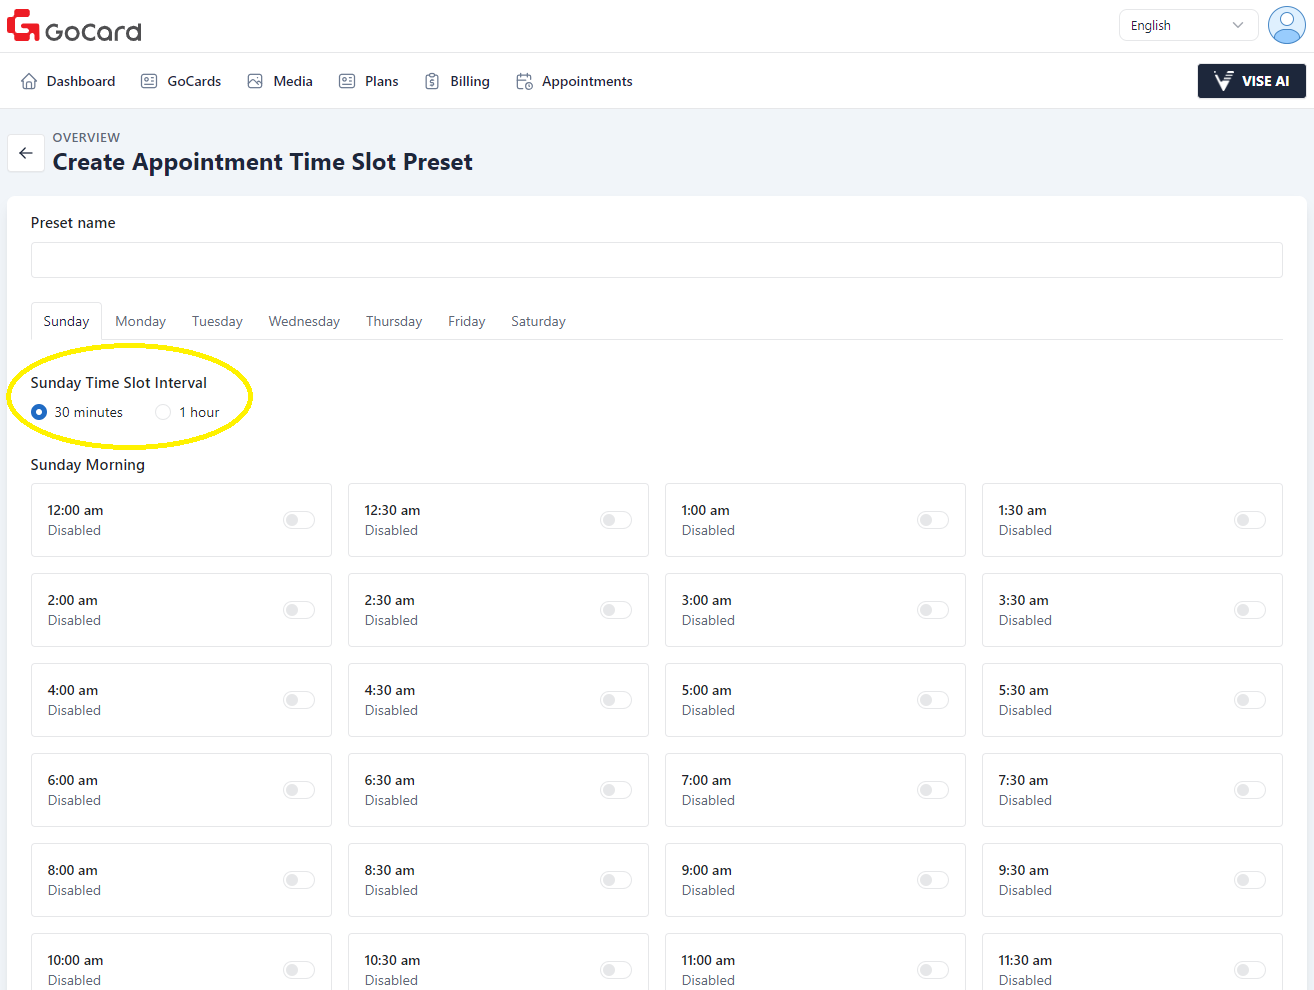Screen dimensions: 1314x990
Task: Enable the 12:00 am time slot
Action: pyautogui.click(x=298, y=520)
